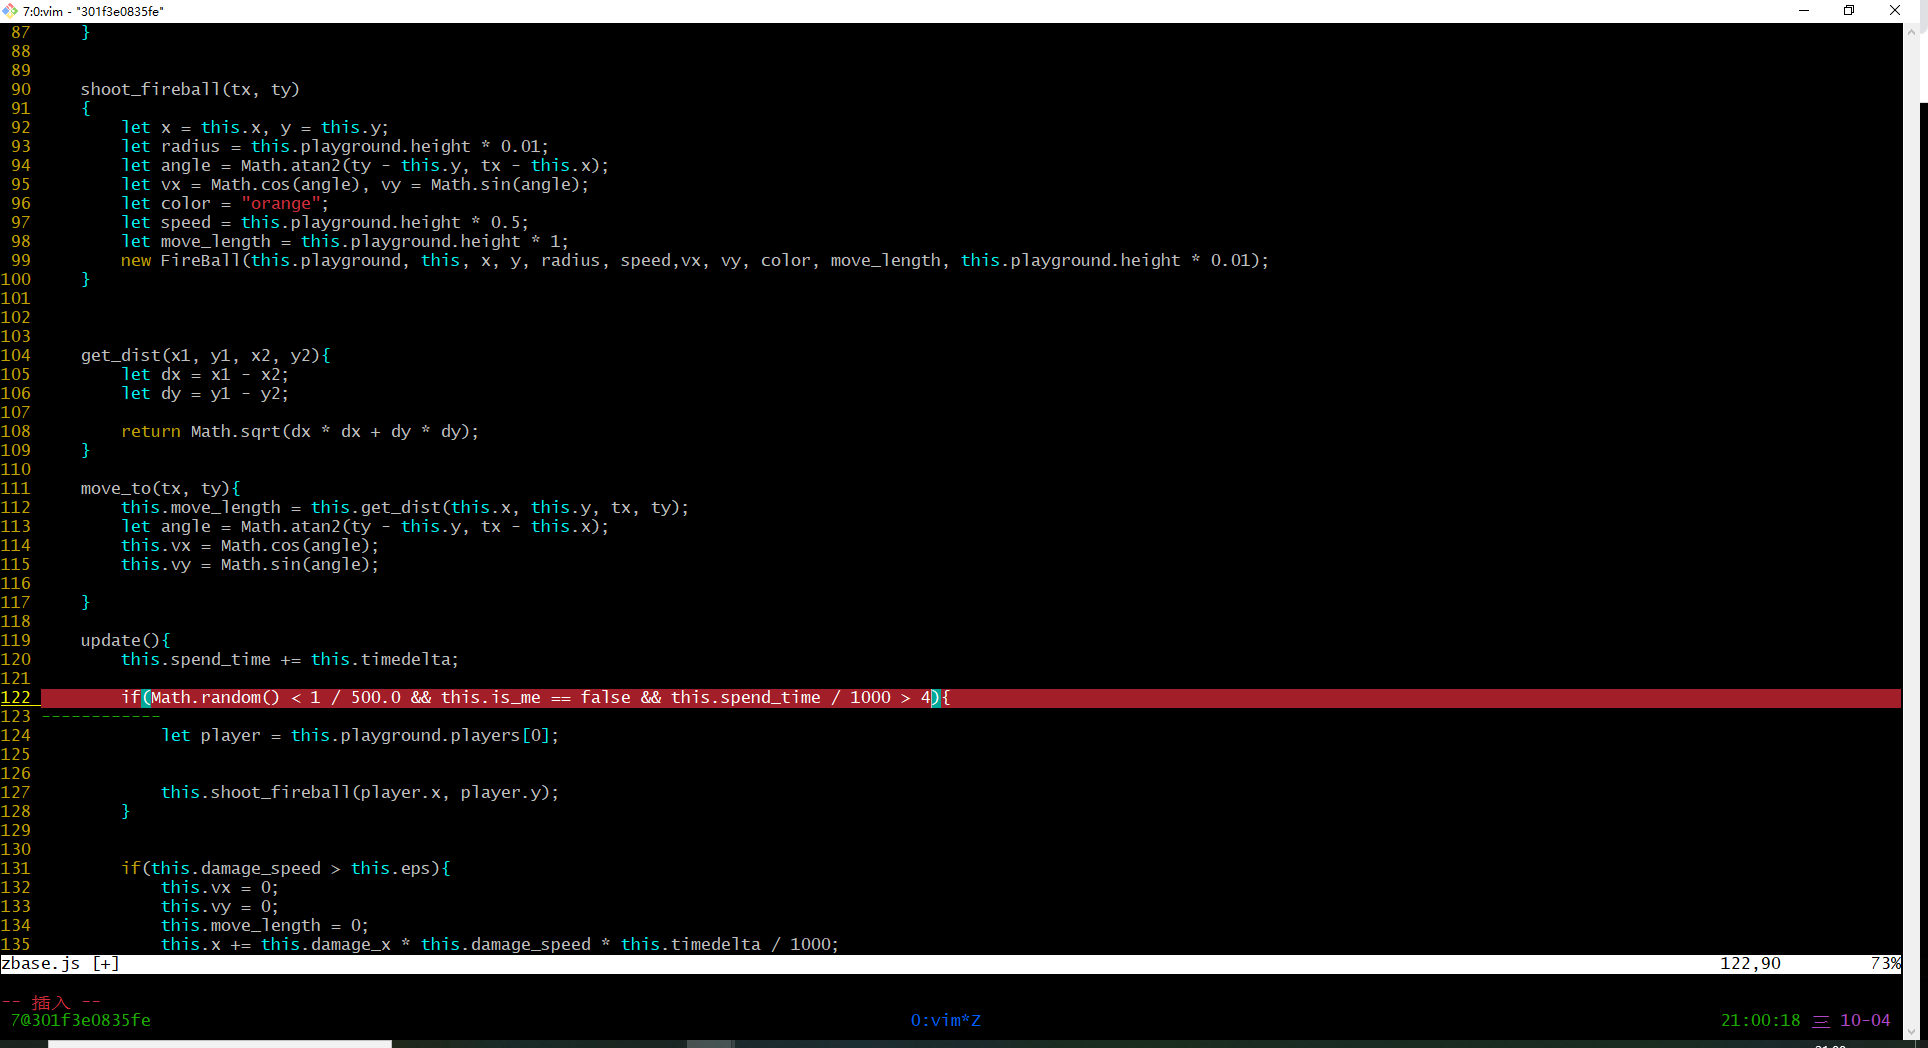Click the tmux session name 7@301f3e0835fe
This screenshot has width=1928, height=1048.
(80, 1020)
